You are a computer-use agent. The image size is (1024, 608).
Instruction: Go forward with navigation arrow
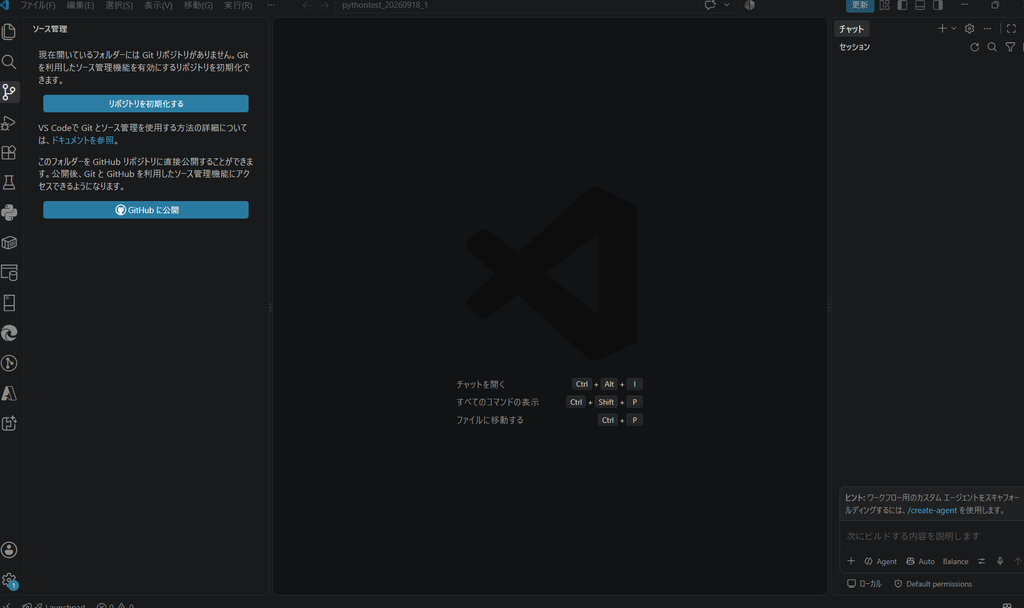pos(325,5)
